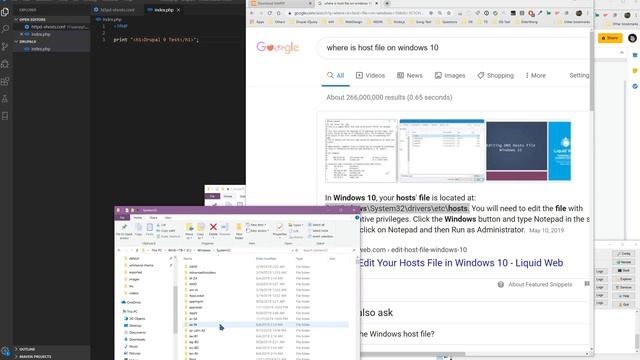Screen dimensions: 640x360
Task: Open the Test flask view in VS Code
Action: pyautogui.click(x=5, y=99)
